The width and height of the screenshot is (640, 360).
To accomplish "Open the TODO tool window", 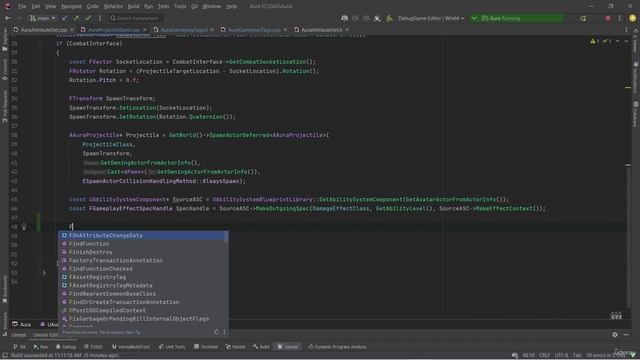I will (93, 347).
